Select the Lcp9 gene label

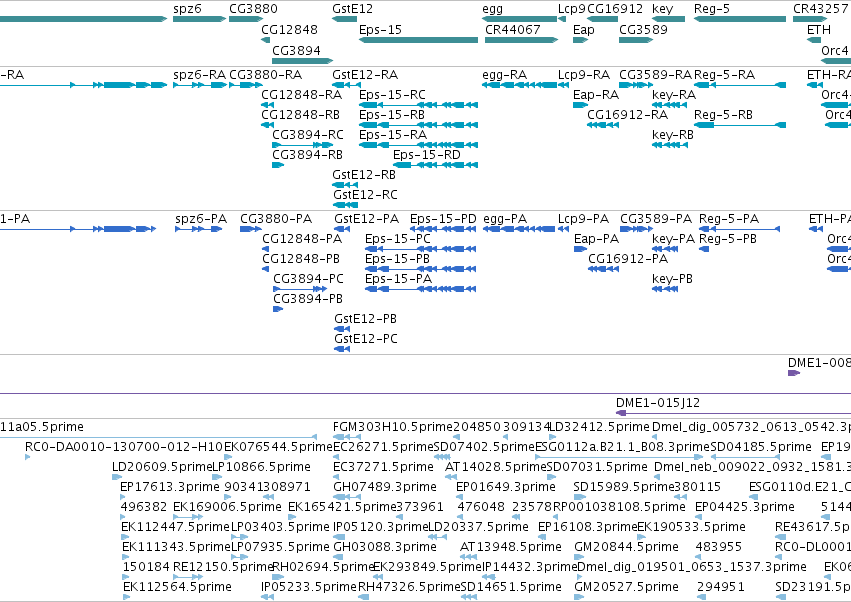(571, 9)
